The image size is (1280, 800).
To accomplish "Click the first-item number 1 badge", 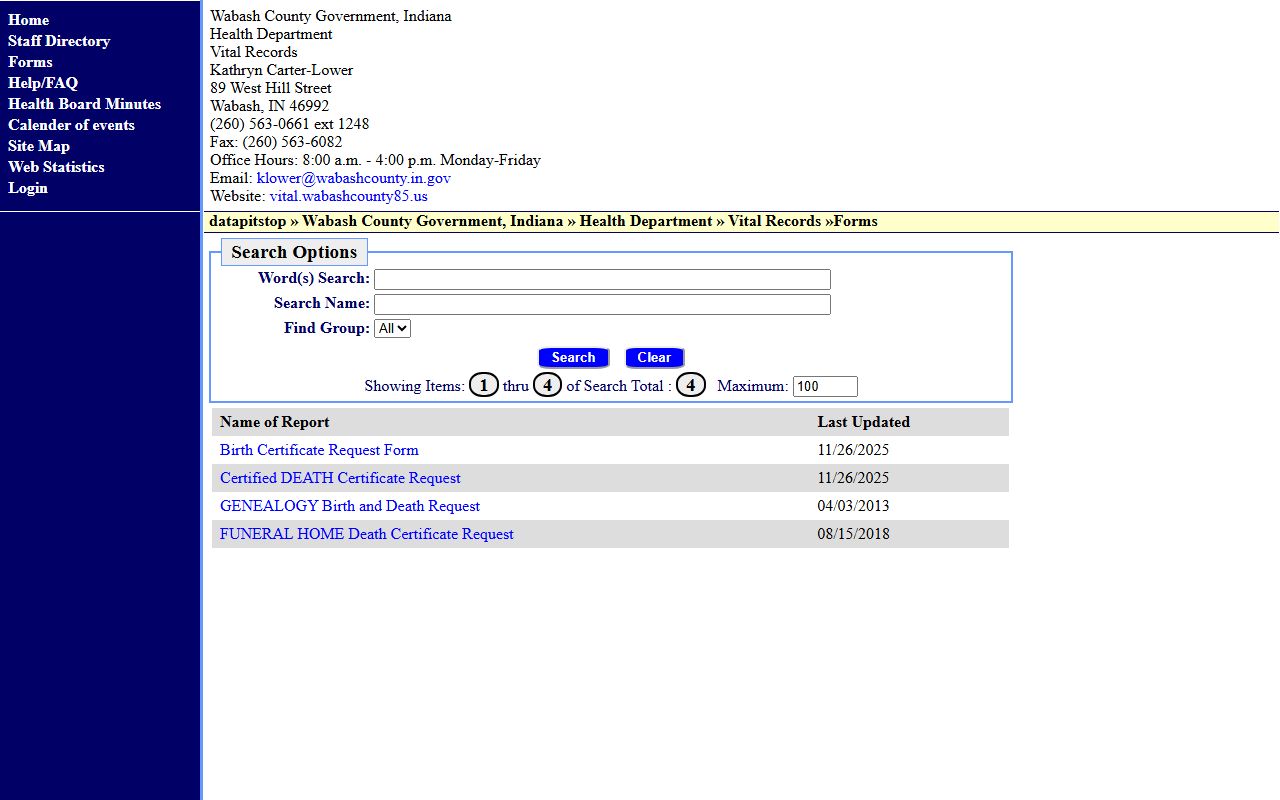I will (483, 385).
